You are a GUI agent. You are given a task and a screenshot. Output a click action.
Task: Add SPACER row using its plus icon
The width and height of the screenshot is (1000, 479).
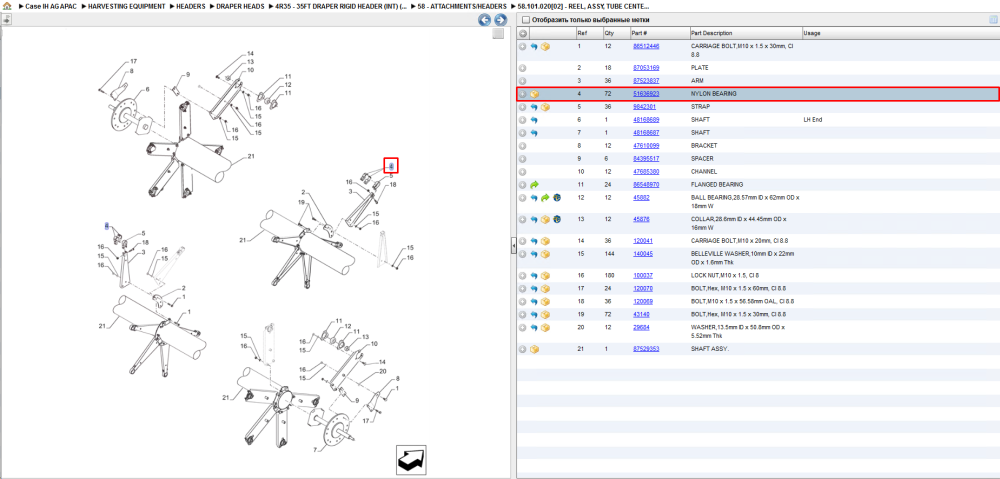point(522,159)
